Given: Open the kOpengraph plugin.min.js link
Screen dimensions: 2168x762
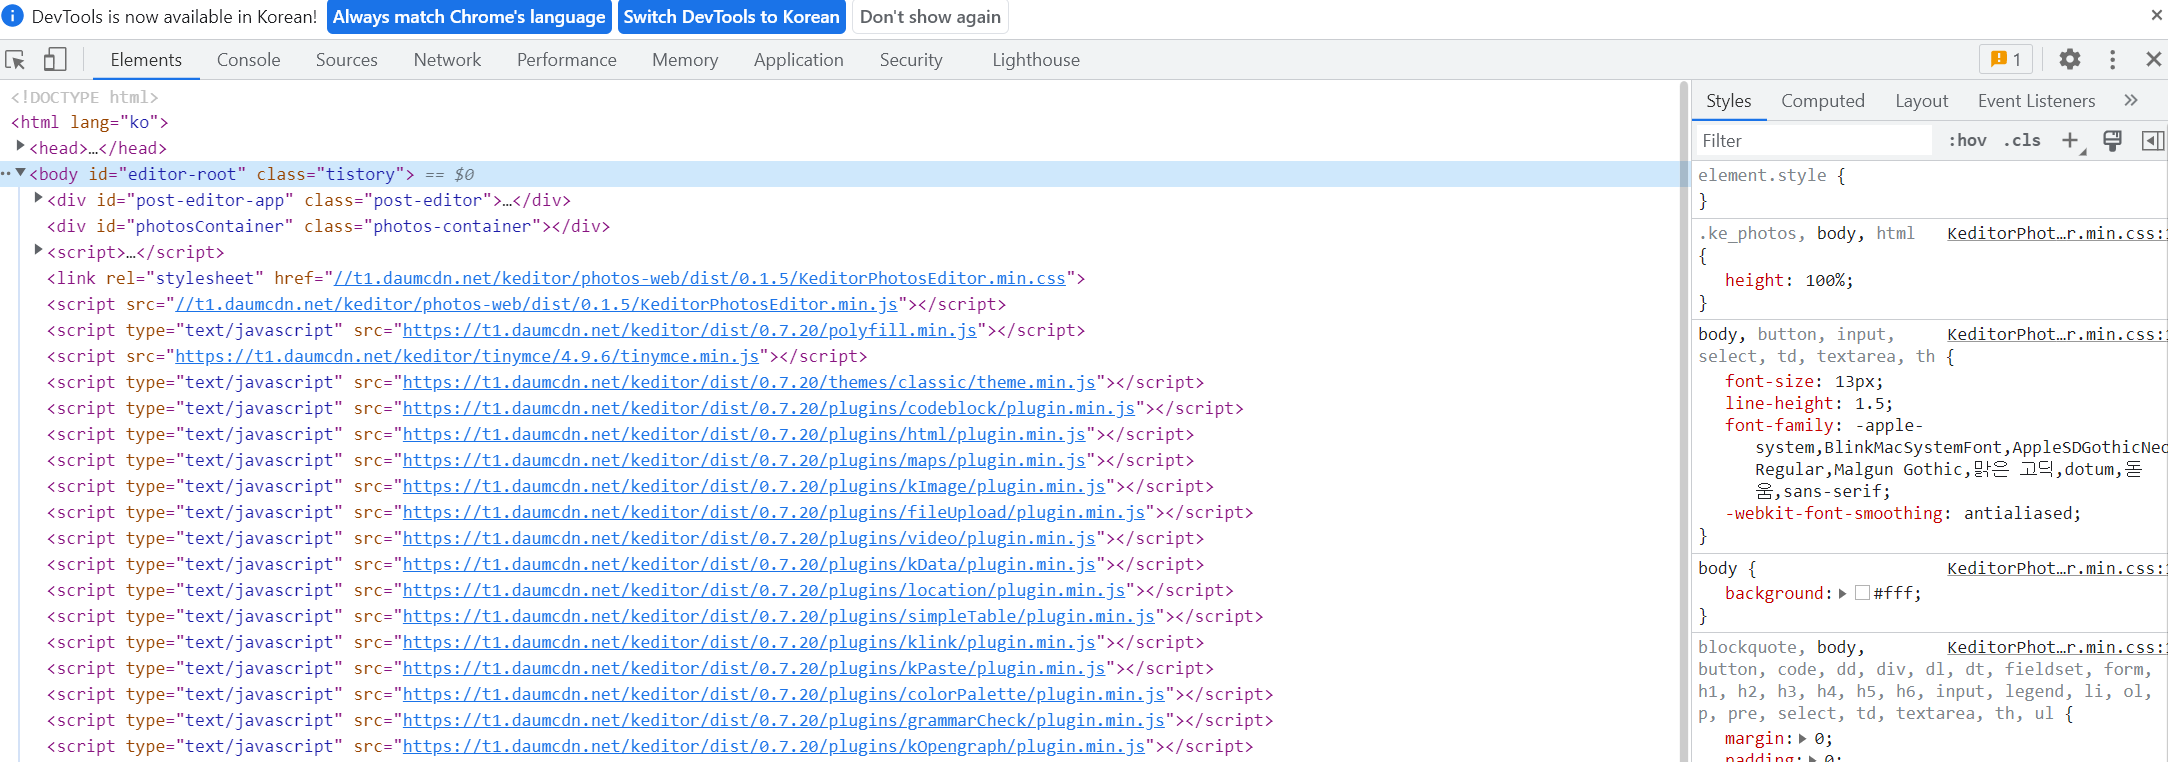Looking at the screenshot, I should [x=774, y=746].
